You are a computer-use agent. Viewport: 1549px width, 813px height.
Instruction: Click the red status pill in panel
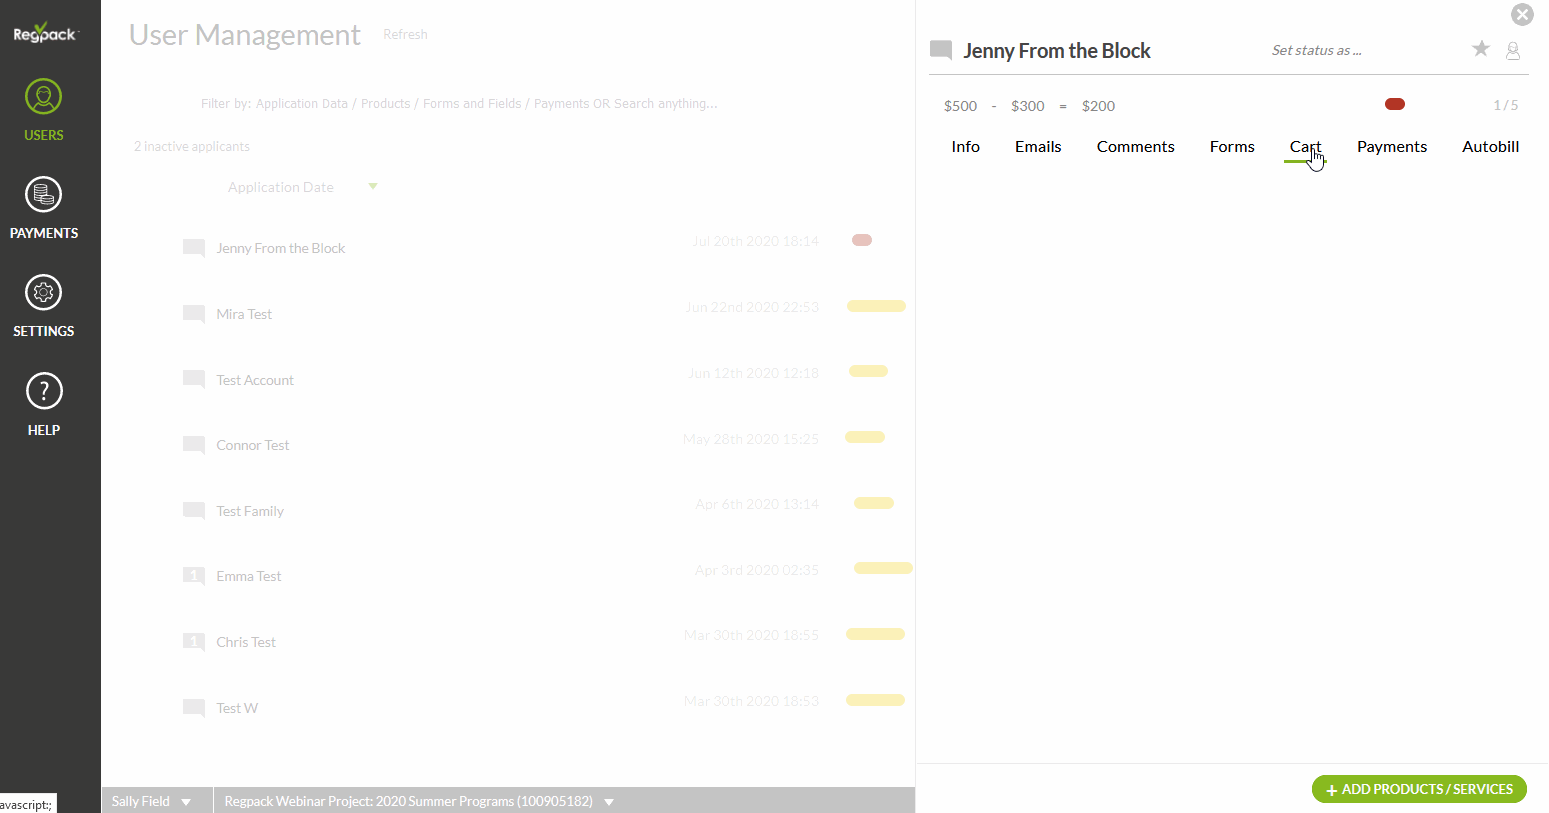click(x=1394, y=104)
